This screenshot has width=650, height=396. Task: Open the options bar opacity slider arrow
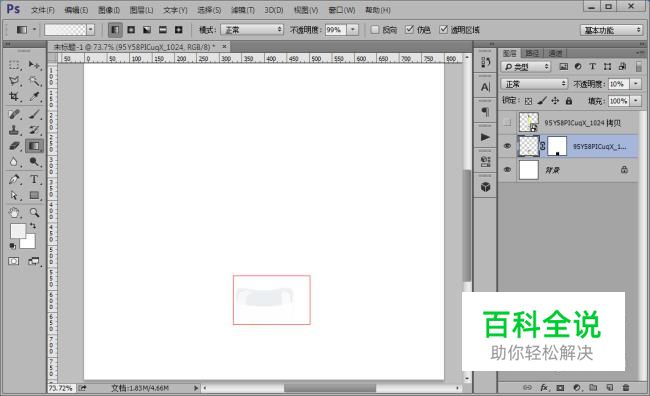click(352, 30)
